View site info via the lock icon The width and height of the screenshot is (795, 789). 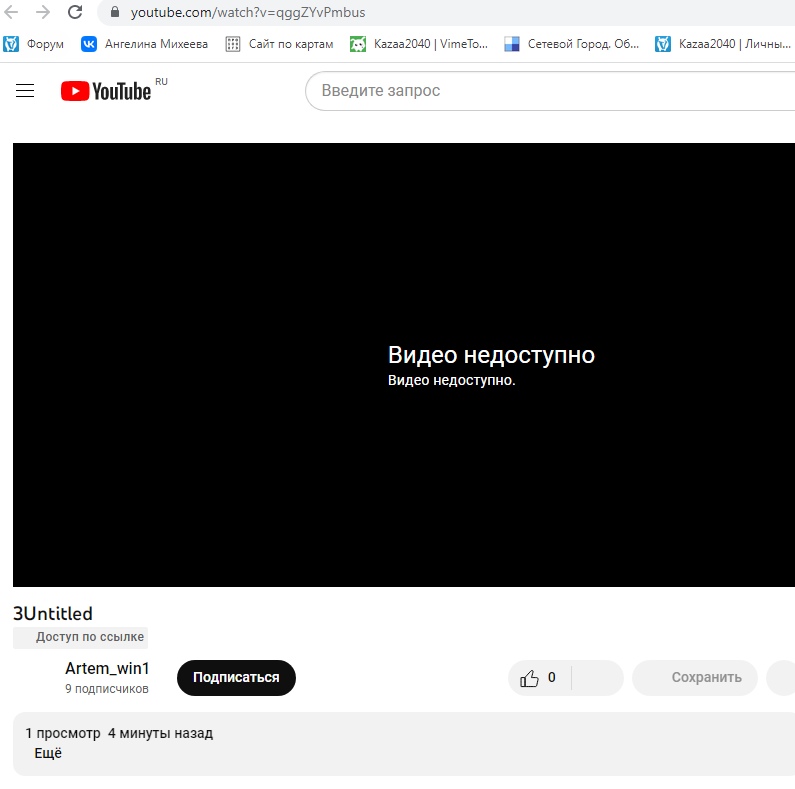tap(114, 13)
